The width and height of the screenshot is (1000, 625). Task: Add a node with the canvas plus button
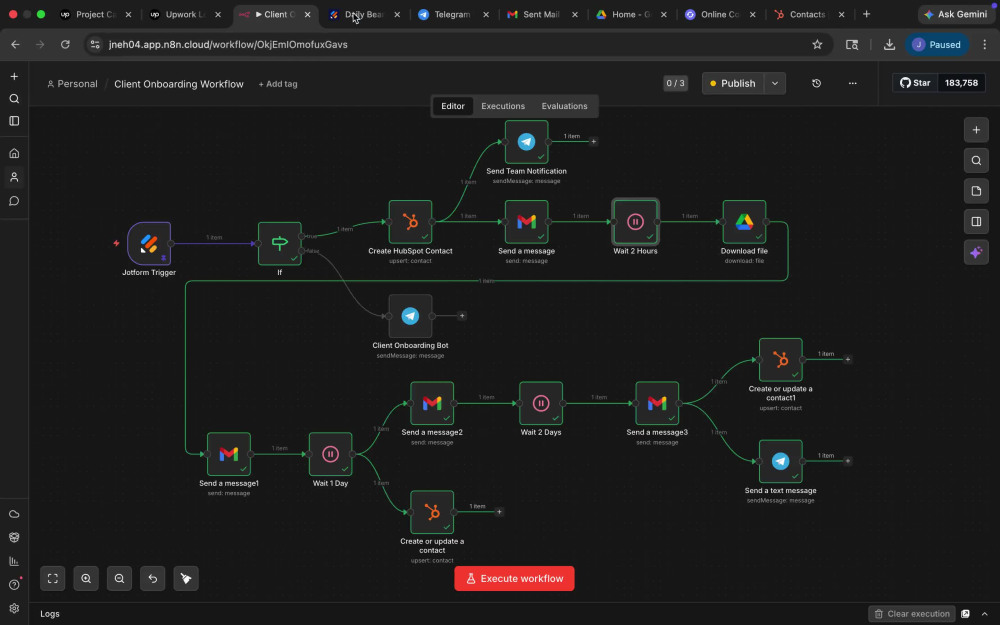point(976,130)
